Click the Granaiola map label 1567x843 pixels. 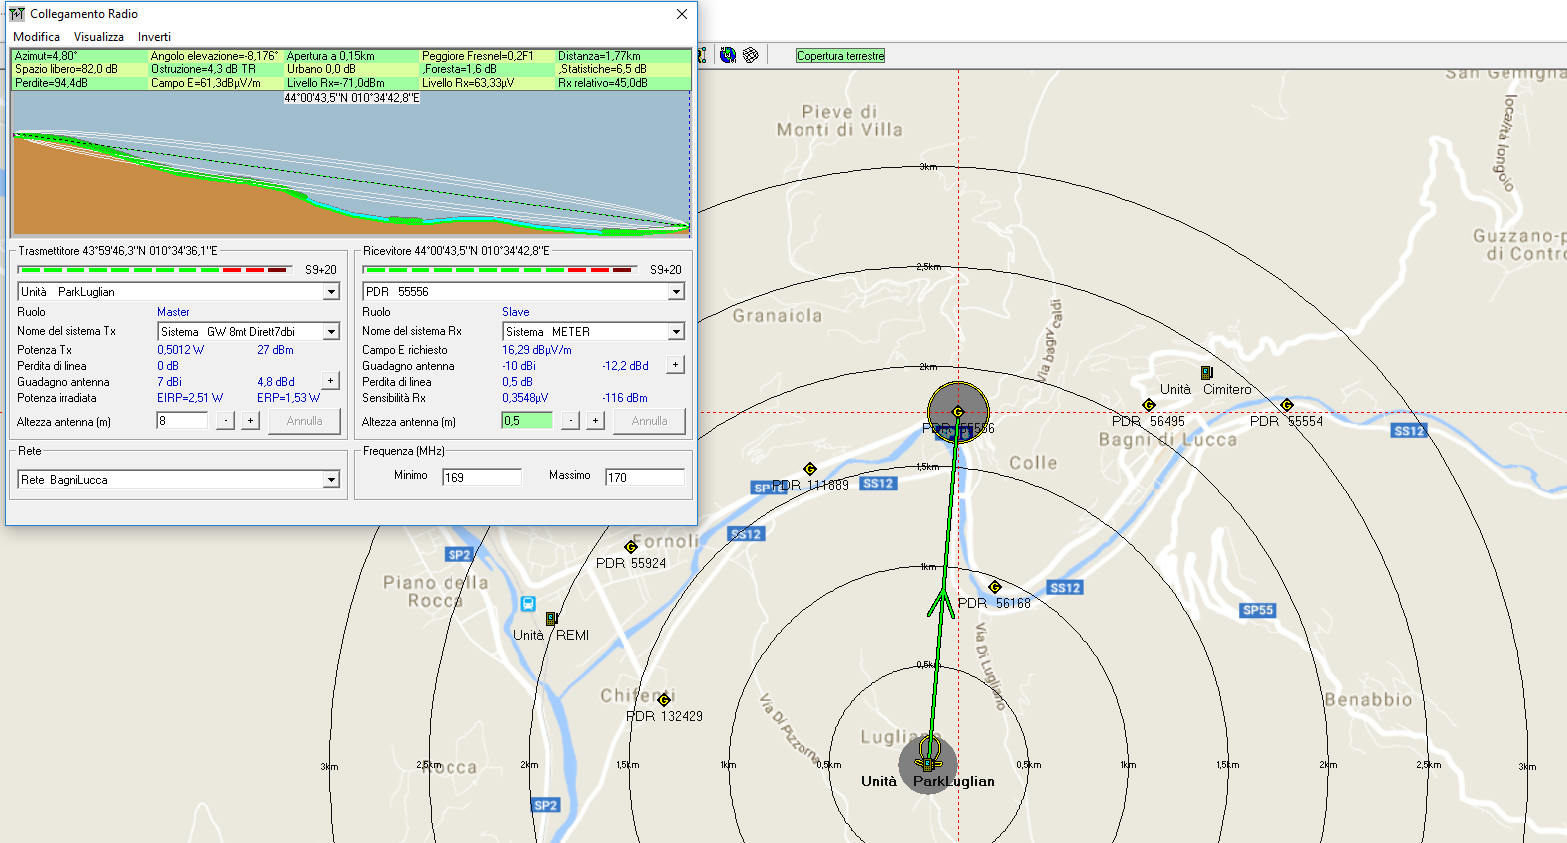(778, 316)
